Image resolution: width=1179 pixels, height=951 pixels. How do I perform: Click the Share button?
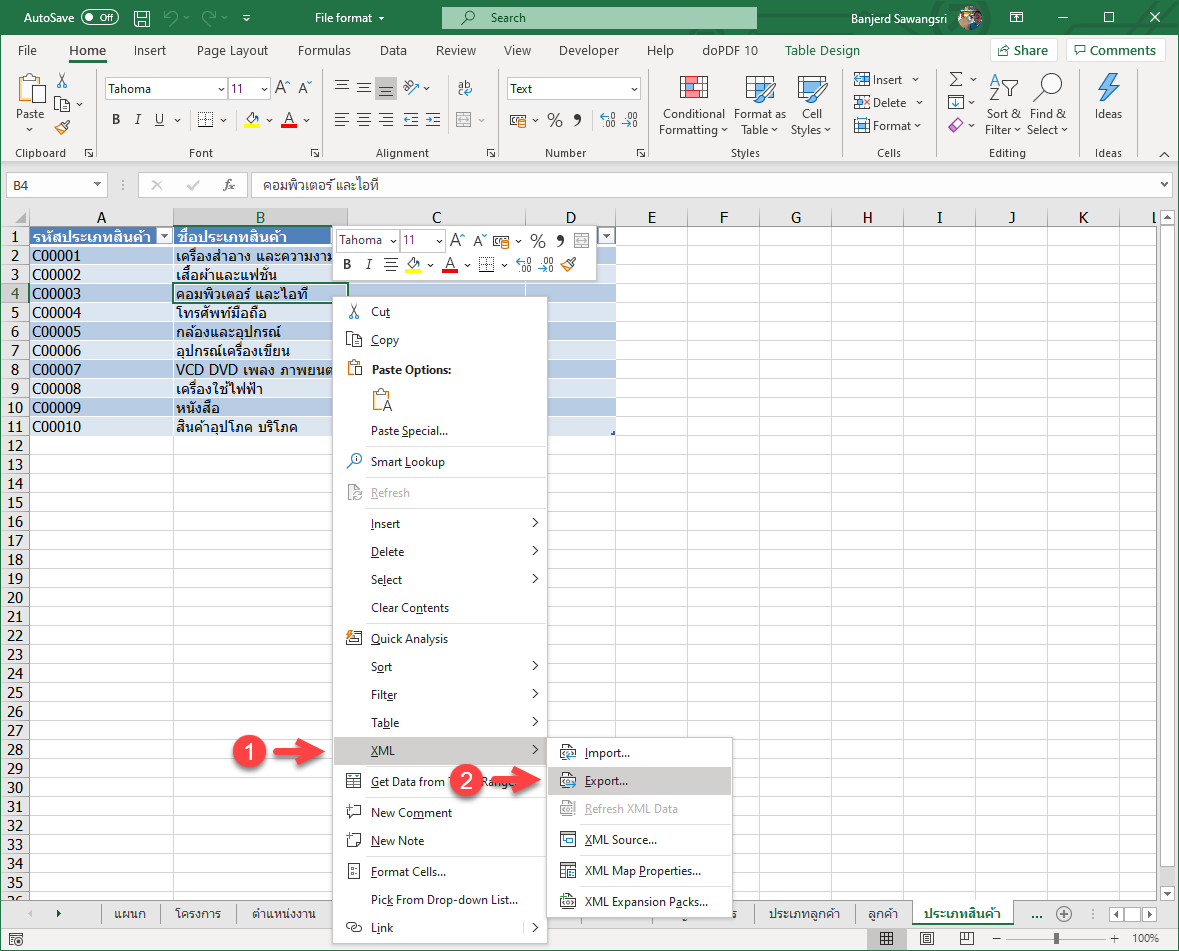(x=1023, y=50)
